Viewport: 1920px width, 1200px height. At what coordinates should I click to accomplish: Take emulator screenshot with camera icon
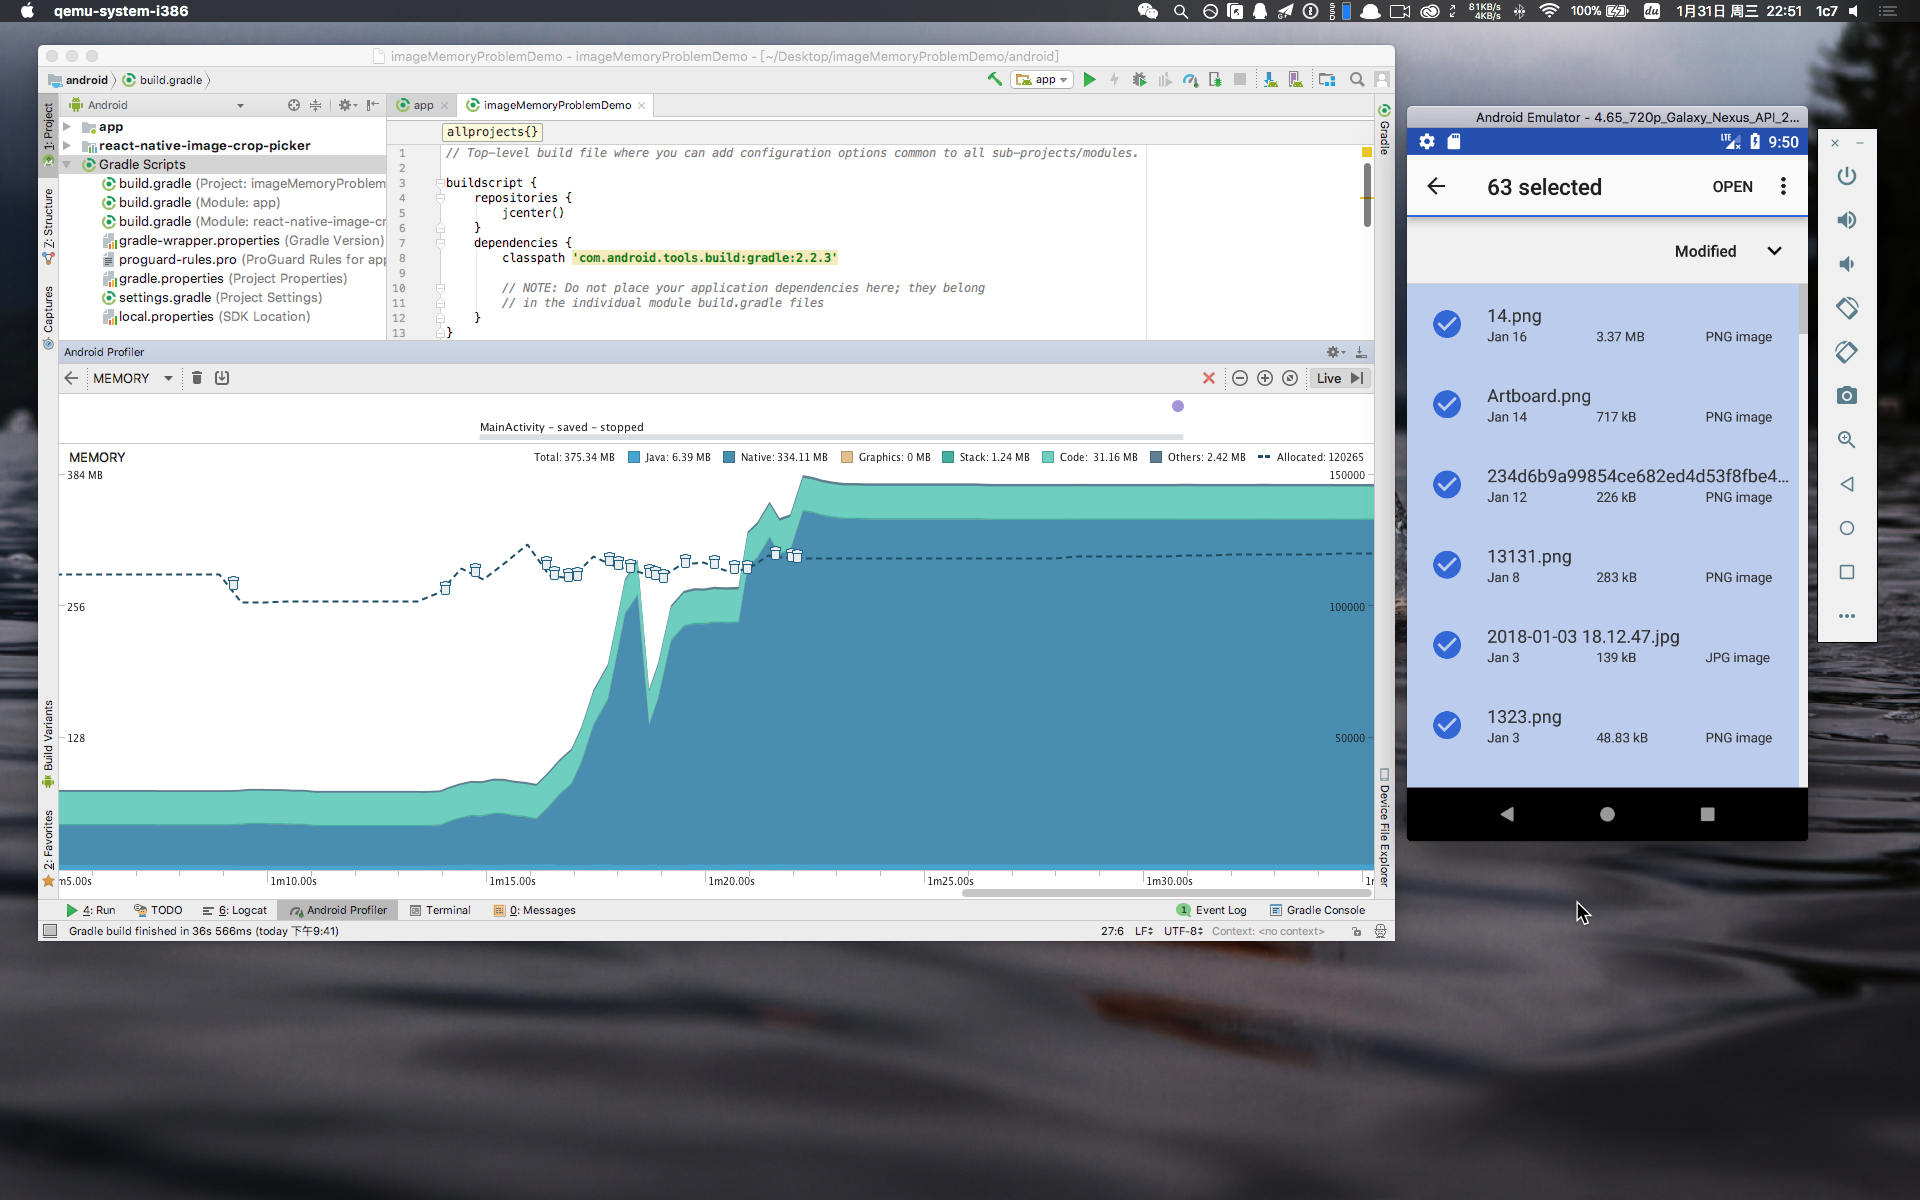click(x=1847, y=396)
